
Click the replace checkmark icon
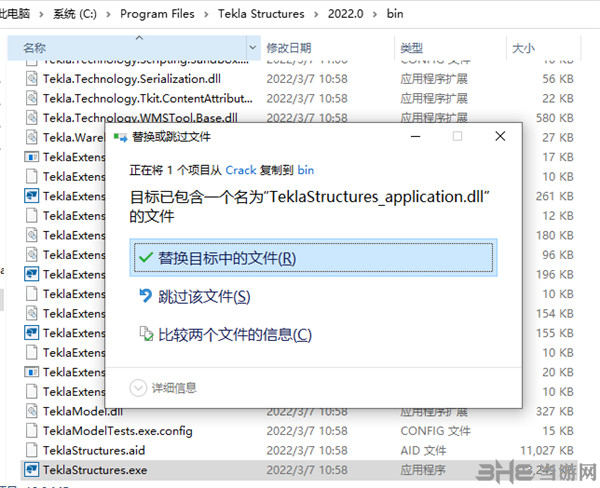pyautogui.click(x=146, y=258)
